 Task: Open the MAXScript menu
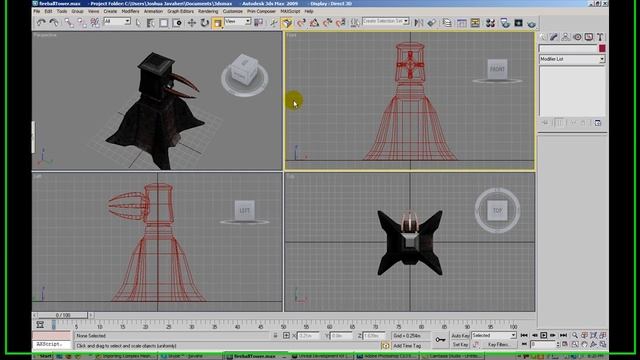(x=290, y=11)
